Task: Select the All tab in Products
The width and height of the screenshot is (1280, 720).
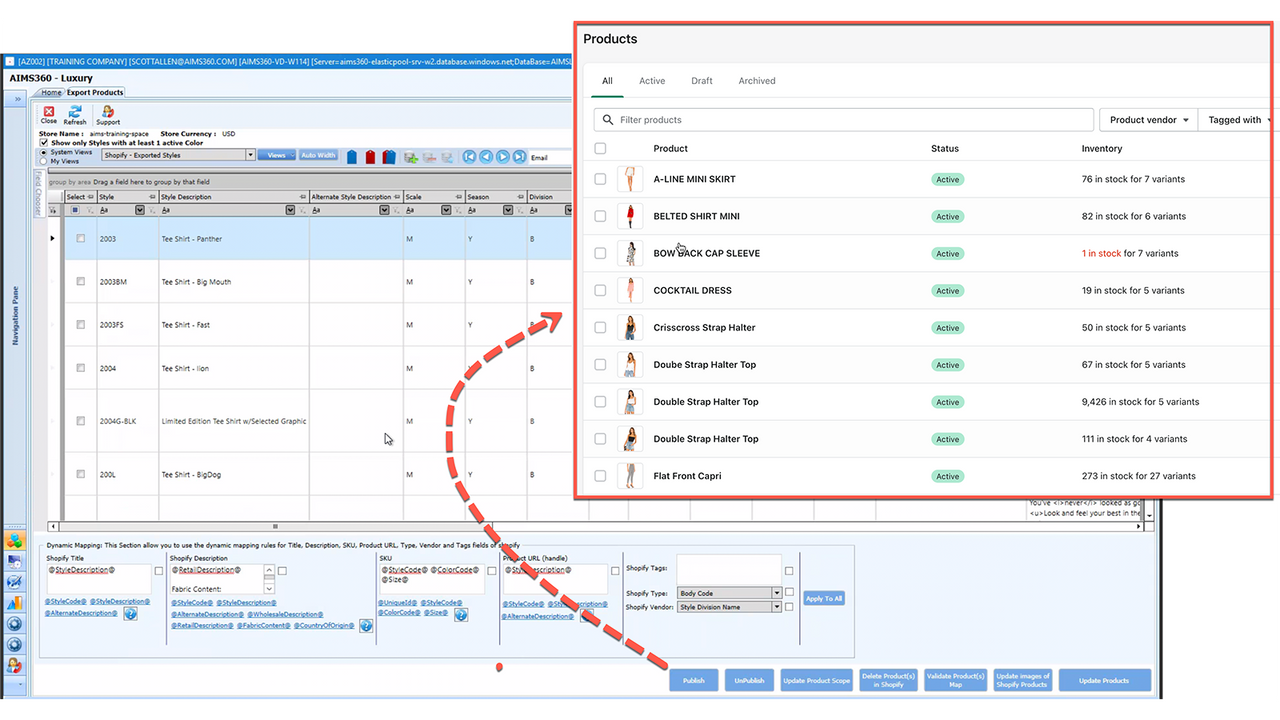Action: [x=607, y=81]
